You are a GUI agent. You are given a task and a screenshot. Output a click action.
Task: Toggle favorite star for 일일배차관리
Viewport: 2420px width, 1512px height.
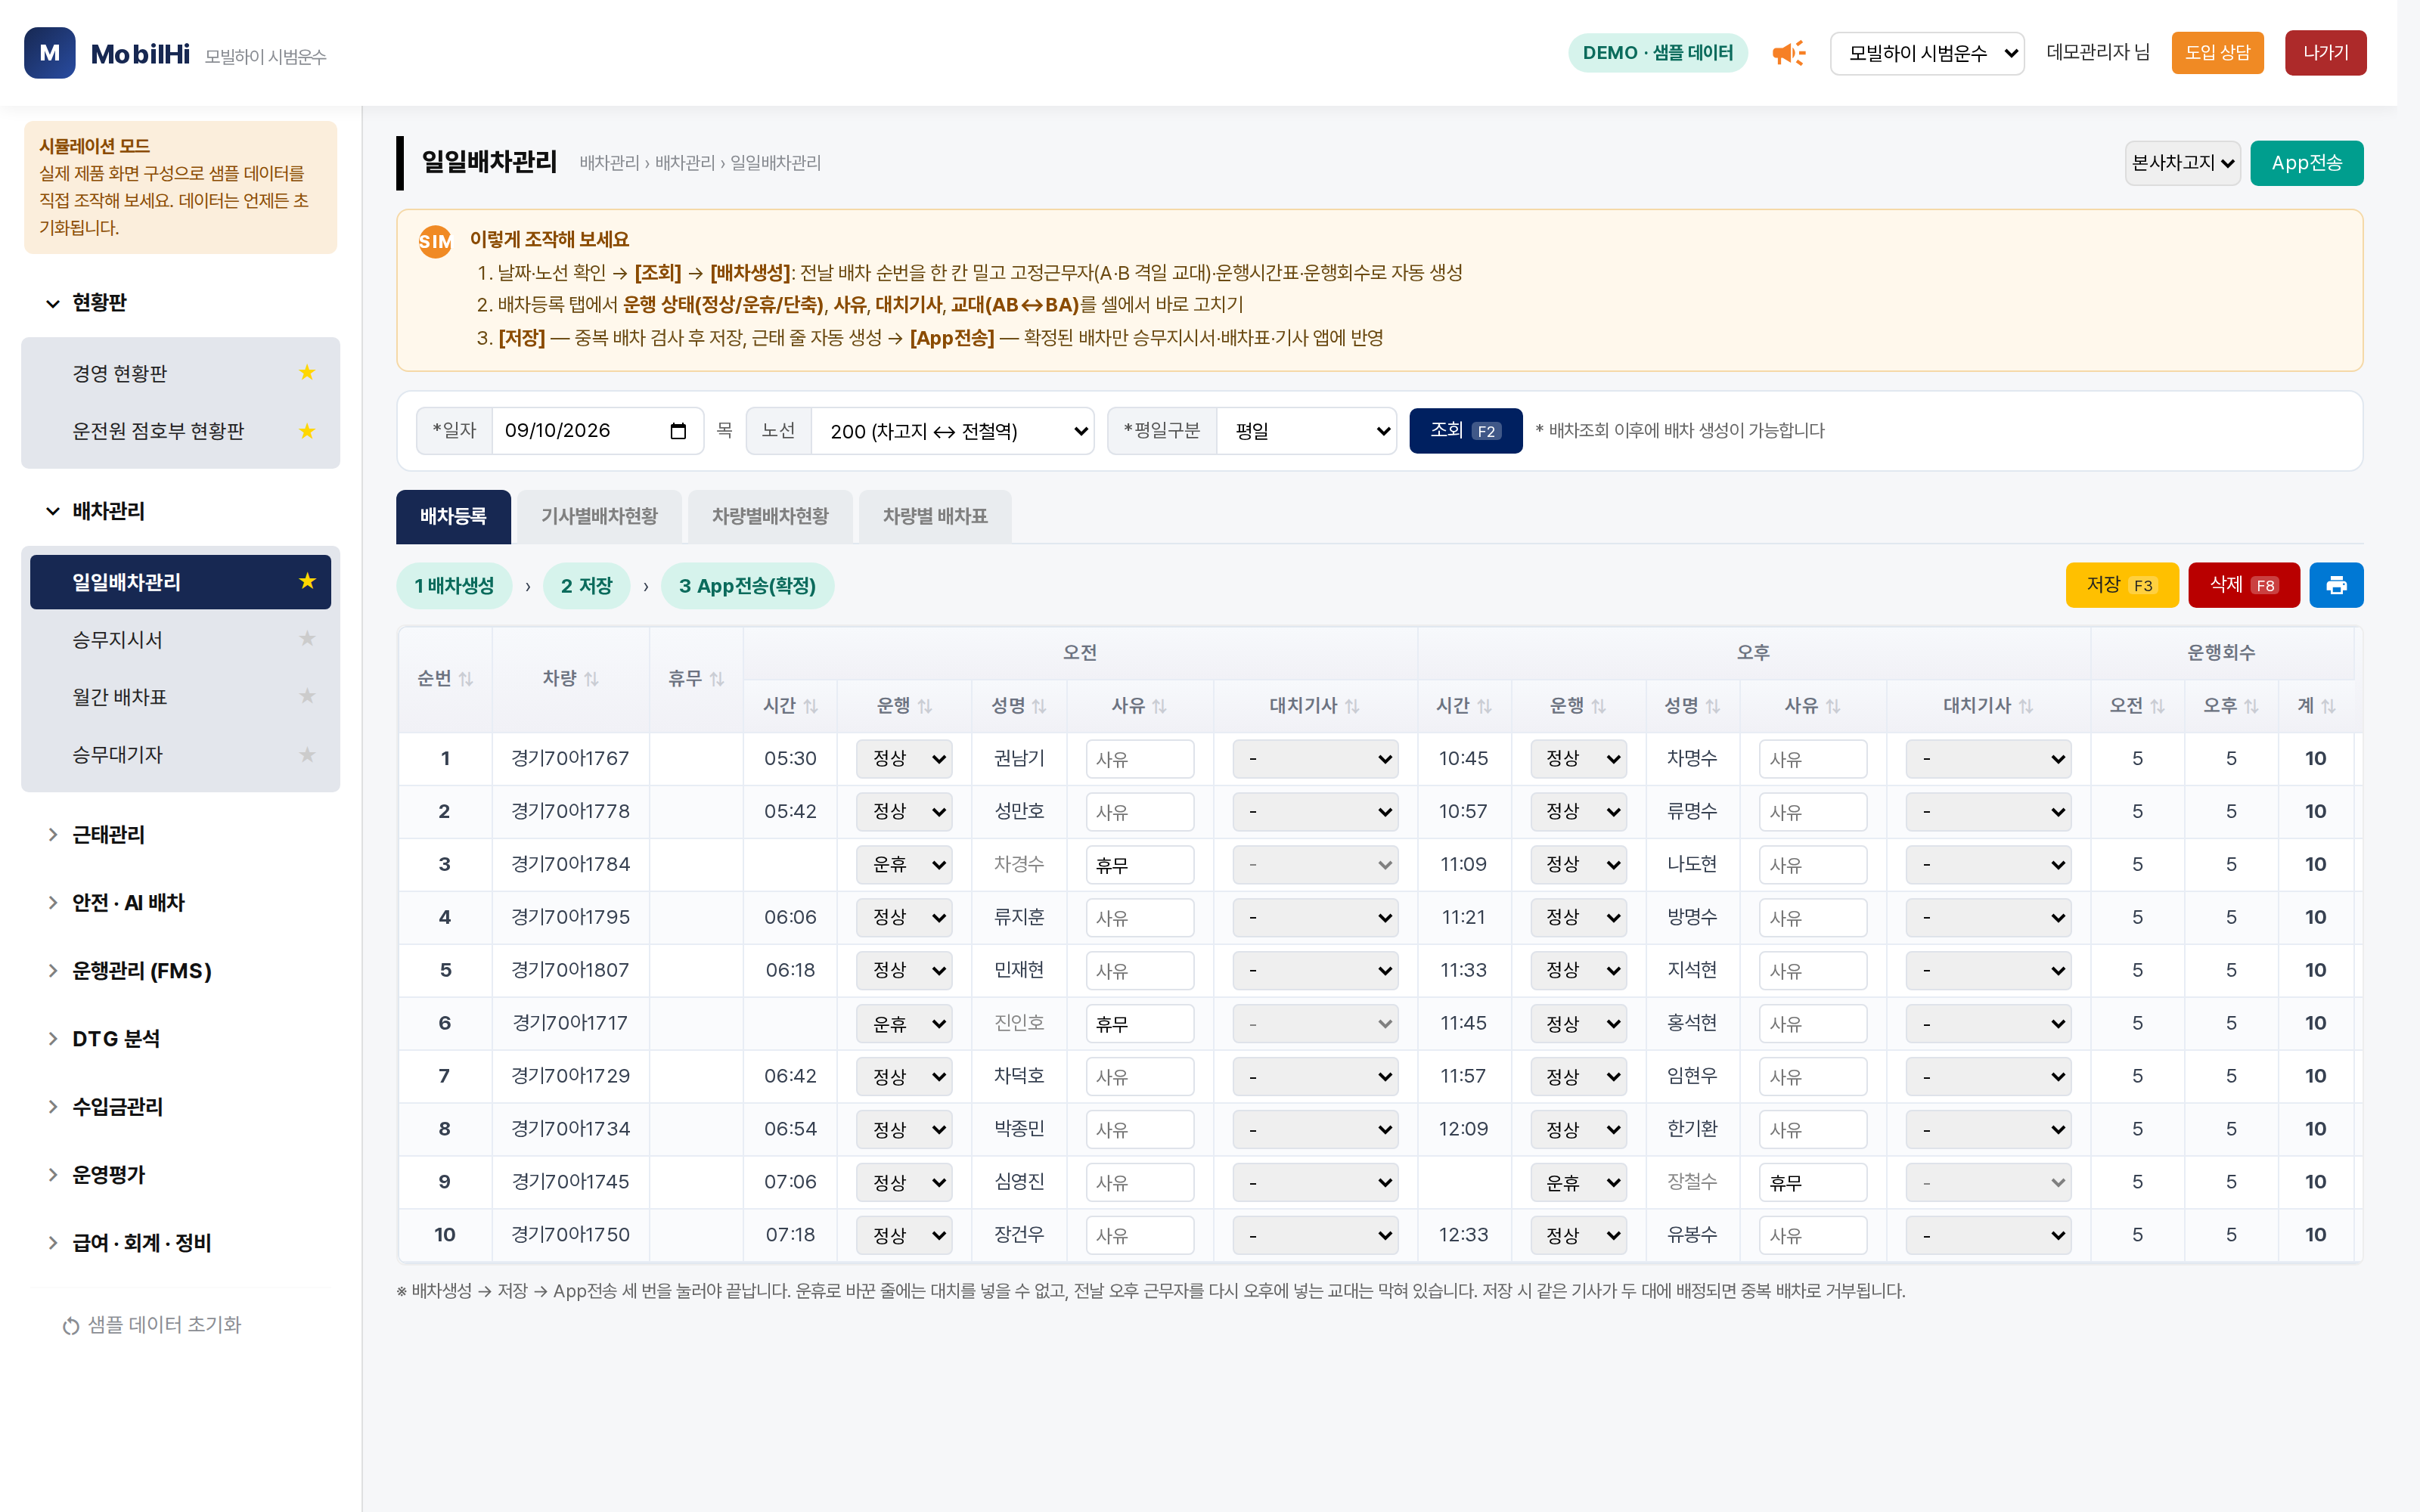click(307, 581)
